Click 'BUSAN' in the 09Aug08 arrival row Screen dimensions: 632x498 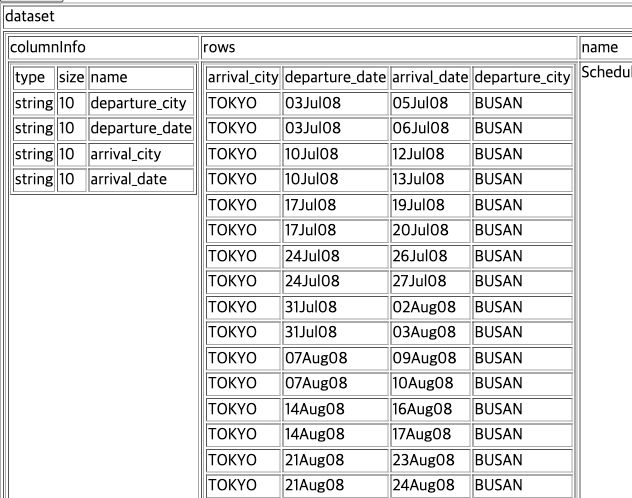tap(522, 358)
